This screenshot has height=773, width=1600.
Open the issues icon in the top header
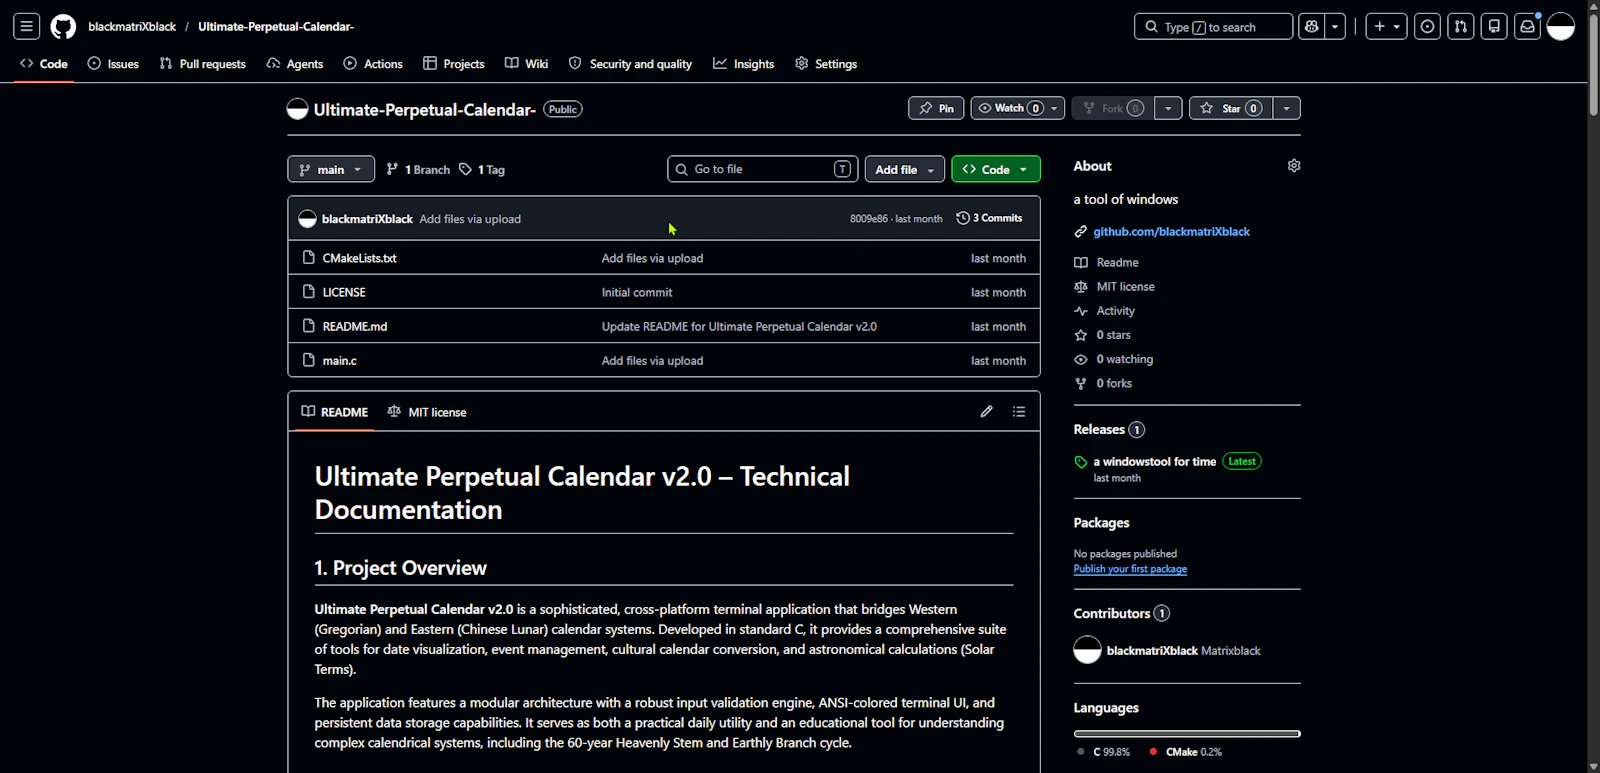[x=1428, y=27]
